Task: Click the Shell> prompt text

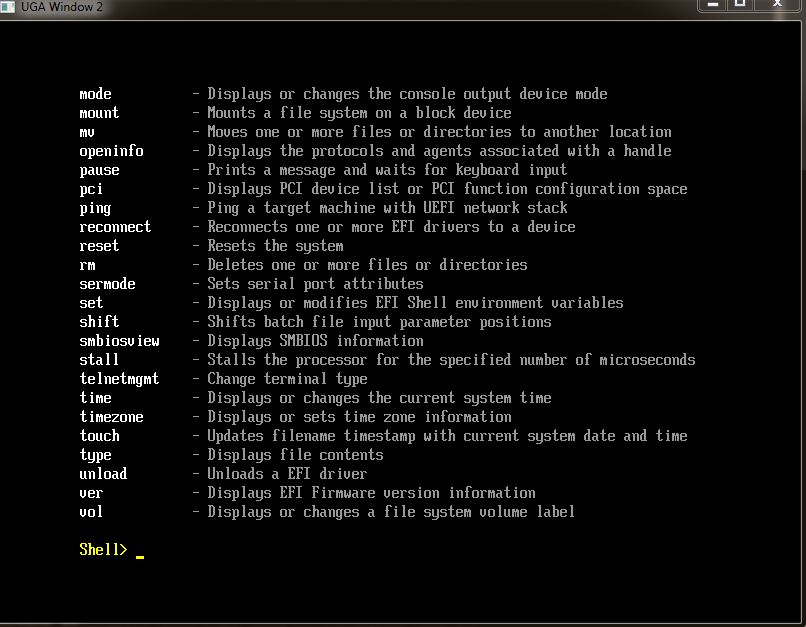Action: coord(103,550)
